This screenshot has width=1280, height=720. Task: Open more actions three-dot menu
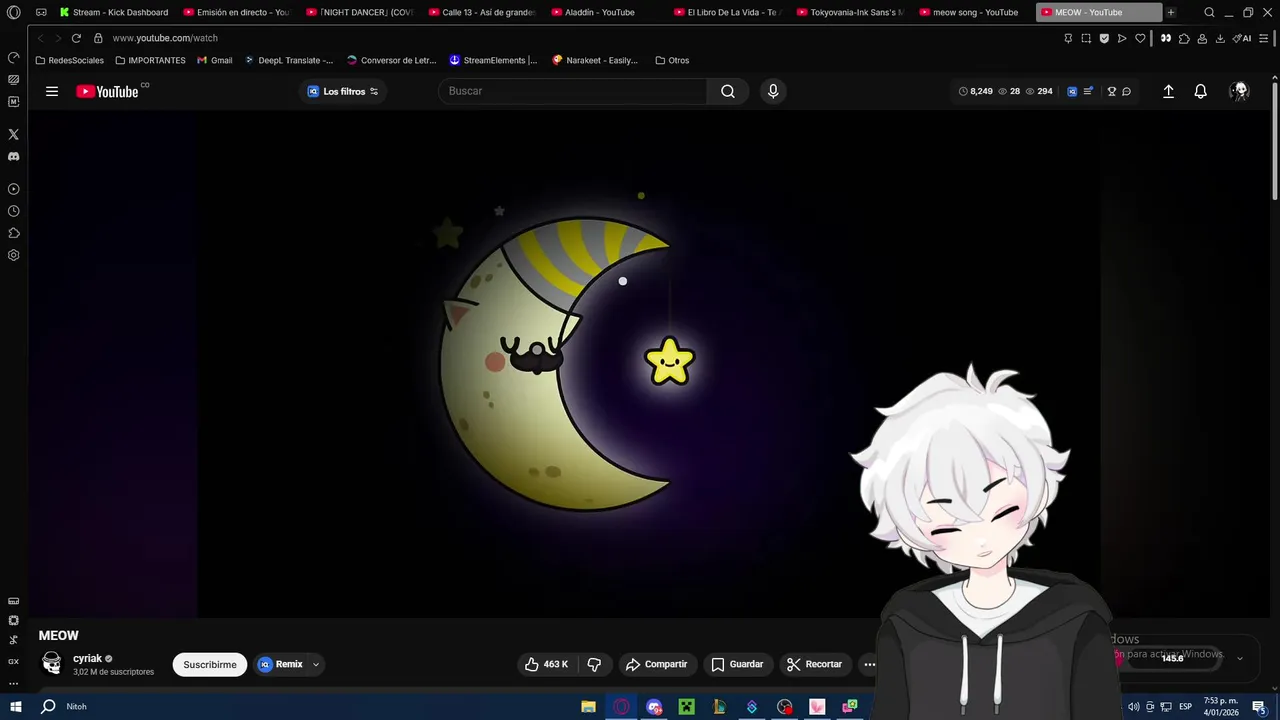869,664
